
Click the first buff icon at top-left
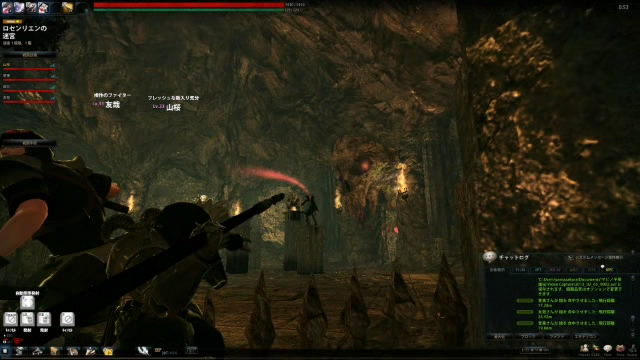7,7
